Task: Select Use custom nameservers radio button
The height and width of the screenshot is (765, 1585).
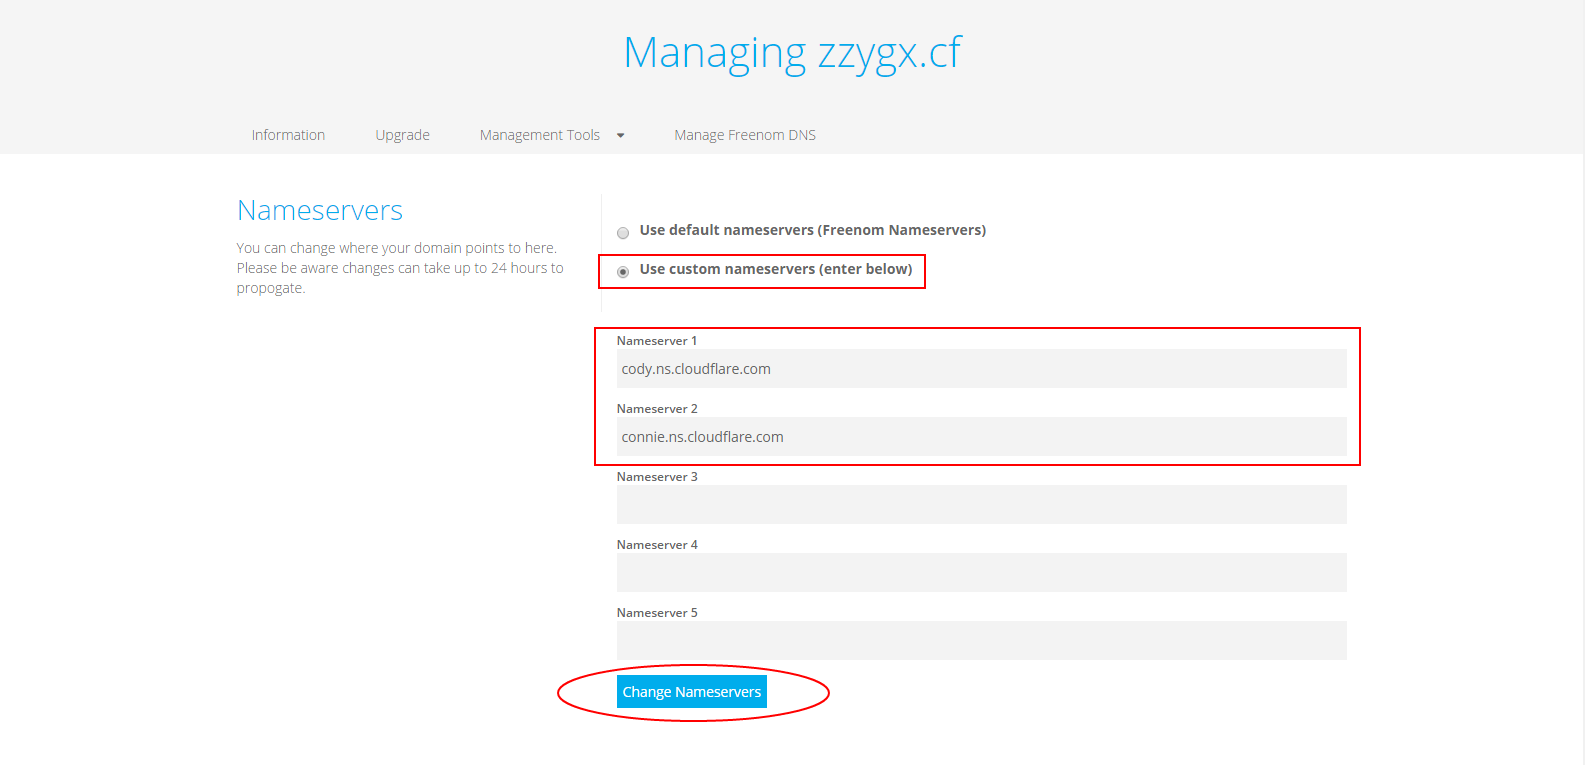Action: 623,271
